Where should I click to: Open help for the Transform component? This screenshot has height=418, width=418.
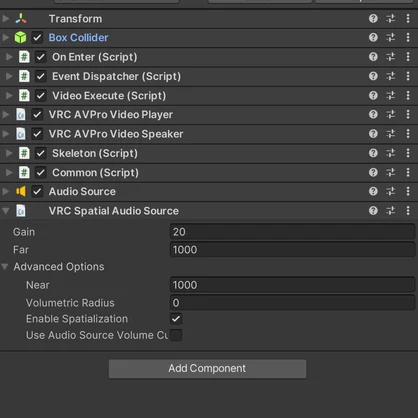[x=373, y=18]
